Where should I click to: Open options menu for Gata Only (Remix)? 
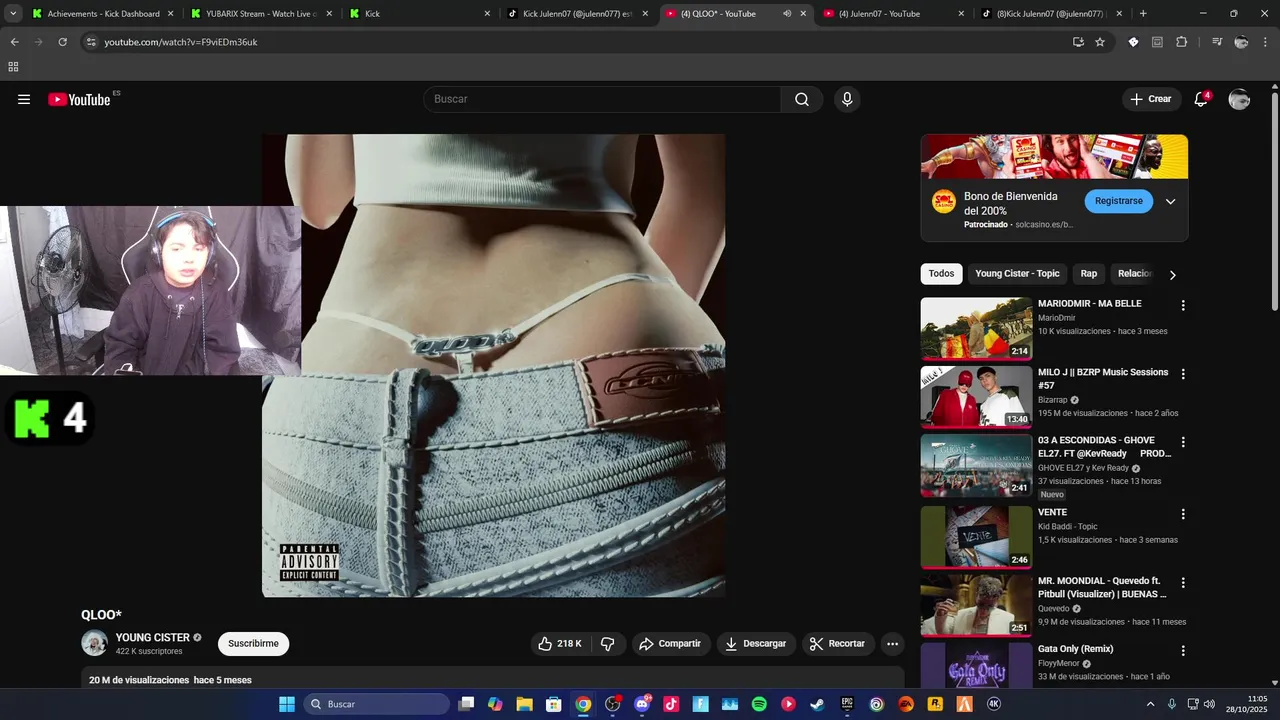[x=1183, y=650]
